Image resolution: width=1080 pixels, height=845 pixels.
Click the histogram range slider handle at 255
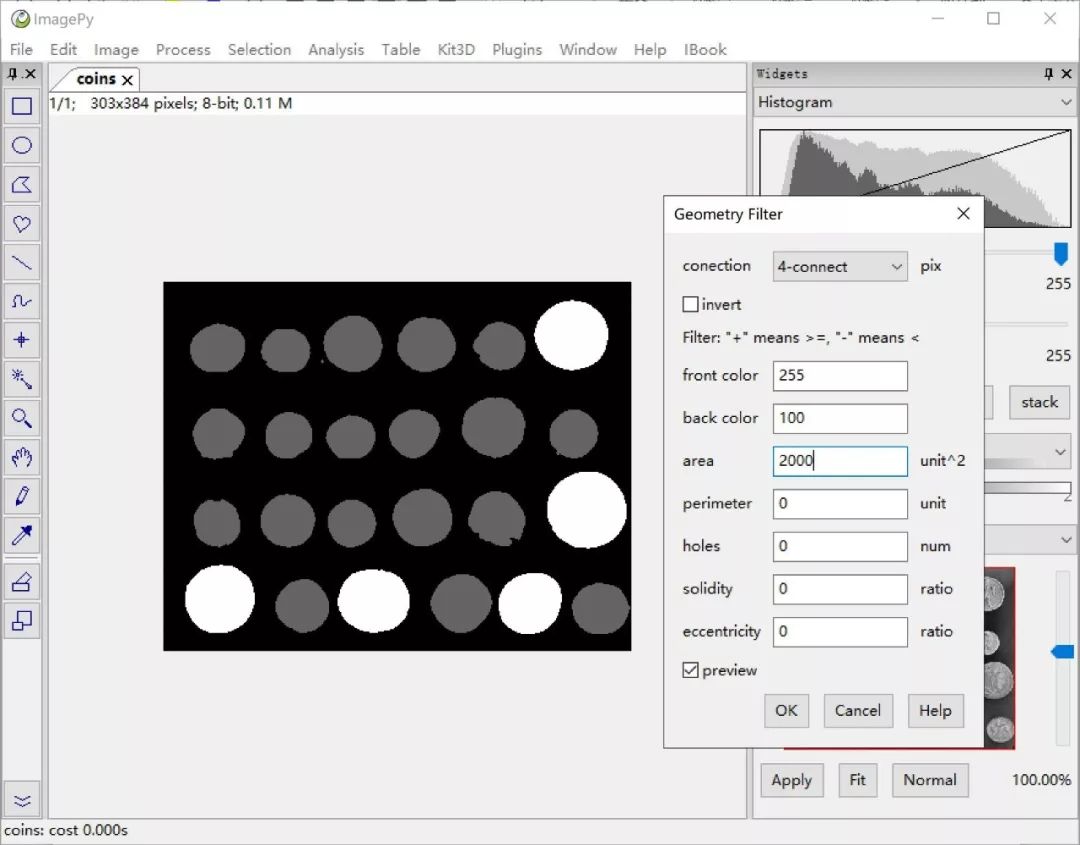[x=1061, y=253]
